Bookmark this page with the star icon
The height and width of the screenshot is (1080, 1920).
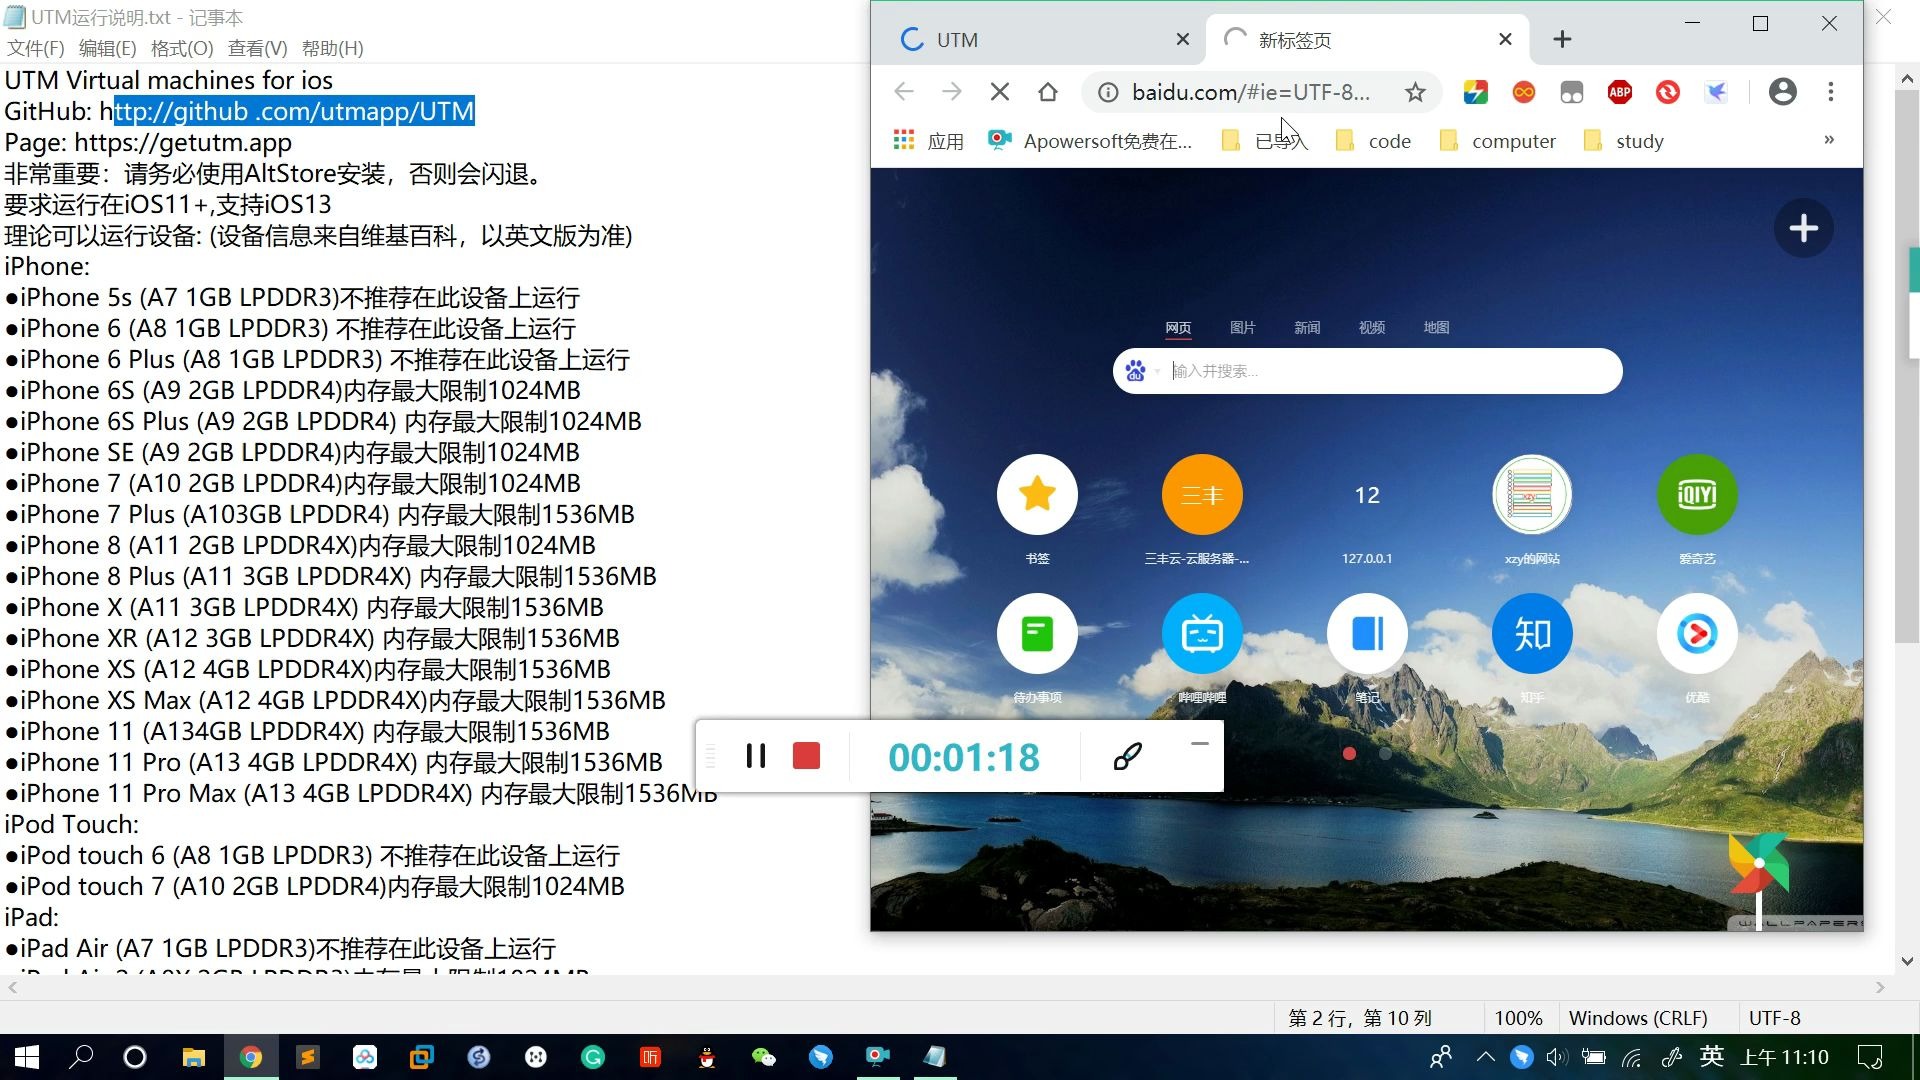tap(1415, 92)
